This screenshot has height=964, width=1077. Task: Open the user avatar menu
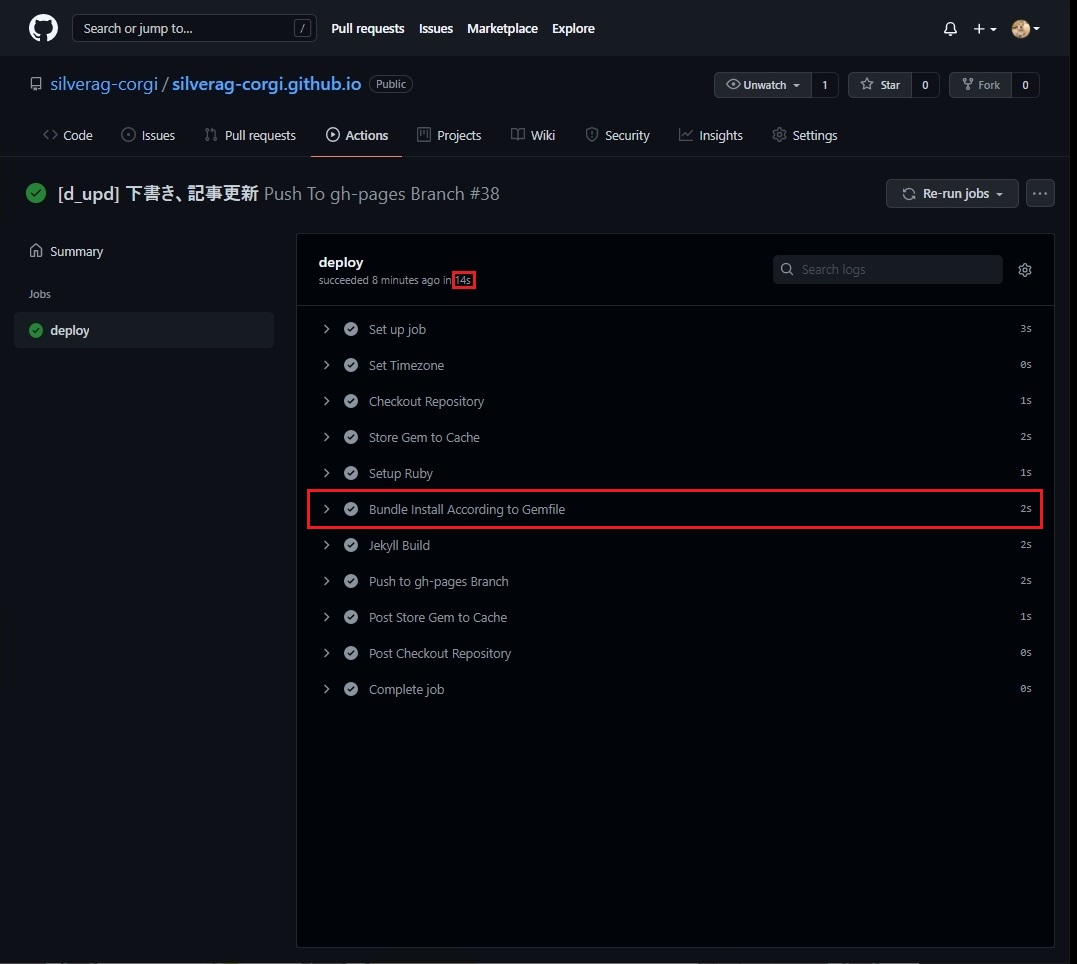coord(1025,29)
